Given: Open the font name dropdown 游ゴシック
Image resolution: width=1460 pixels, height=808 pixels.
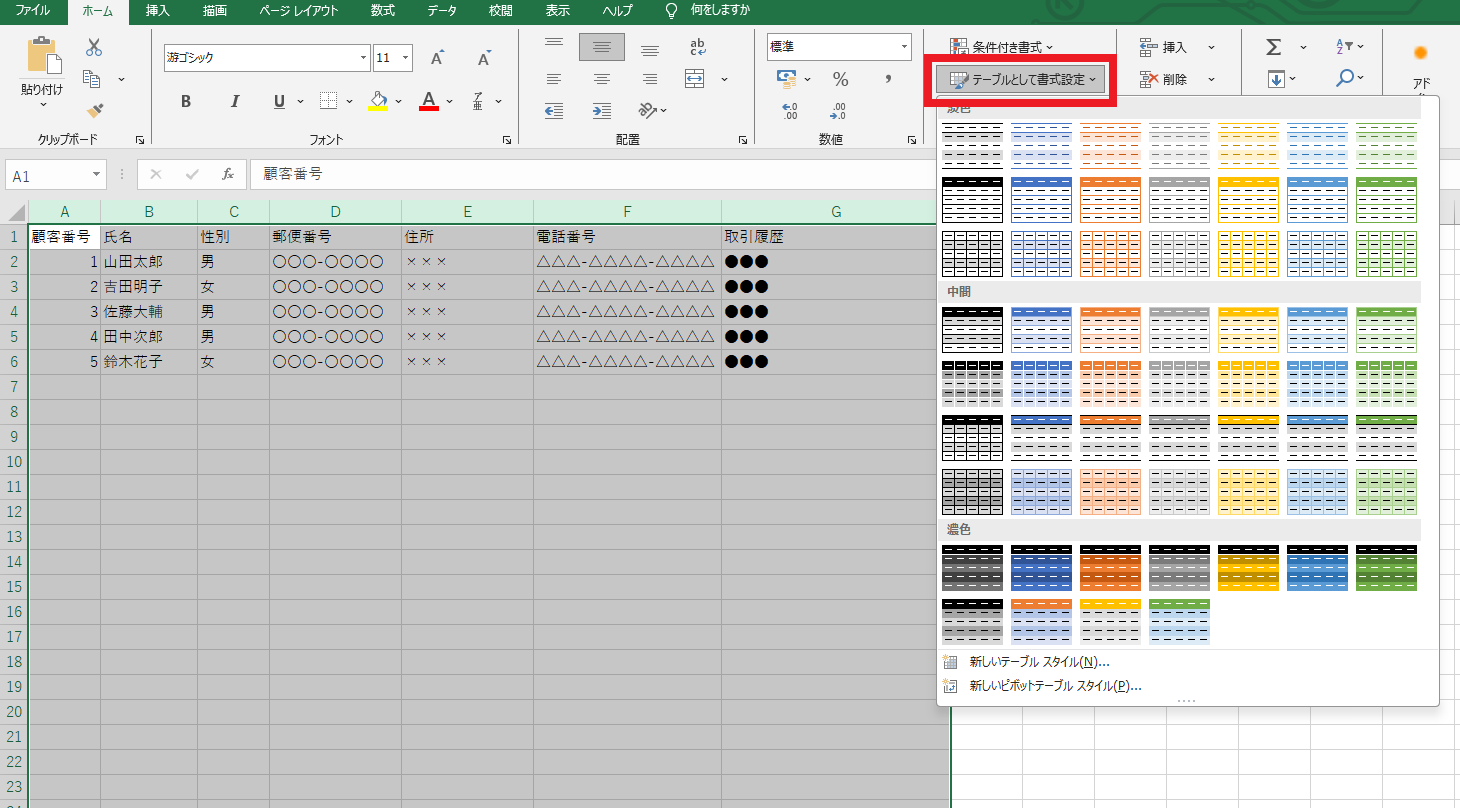Looking at the screenshot, I should point(364,58).
